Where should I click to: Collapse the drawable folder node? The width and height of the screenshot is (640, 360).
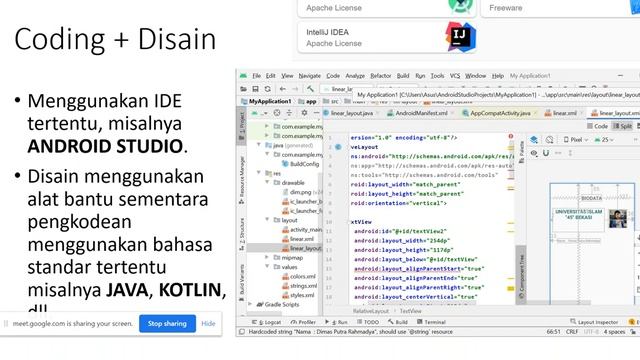pyautogui.click(x=267, y=182)
